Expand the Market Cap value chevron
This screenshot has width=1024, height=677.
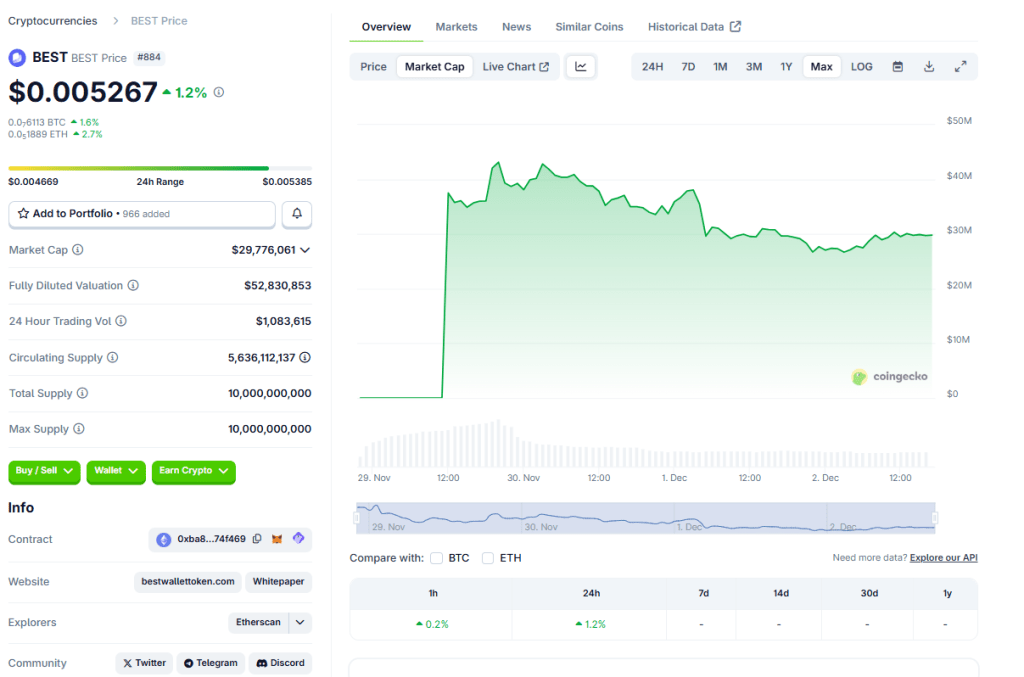pos(305,250)
